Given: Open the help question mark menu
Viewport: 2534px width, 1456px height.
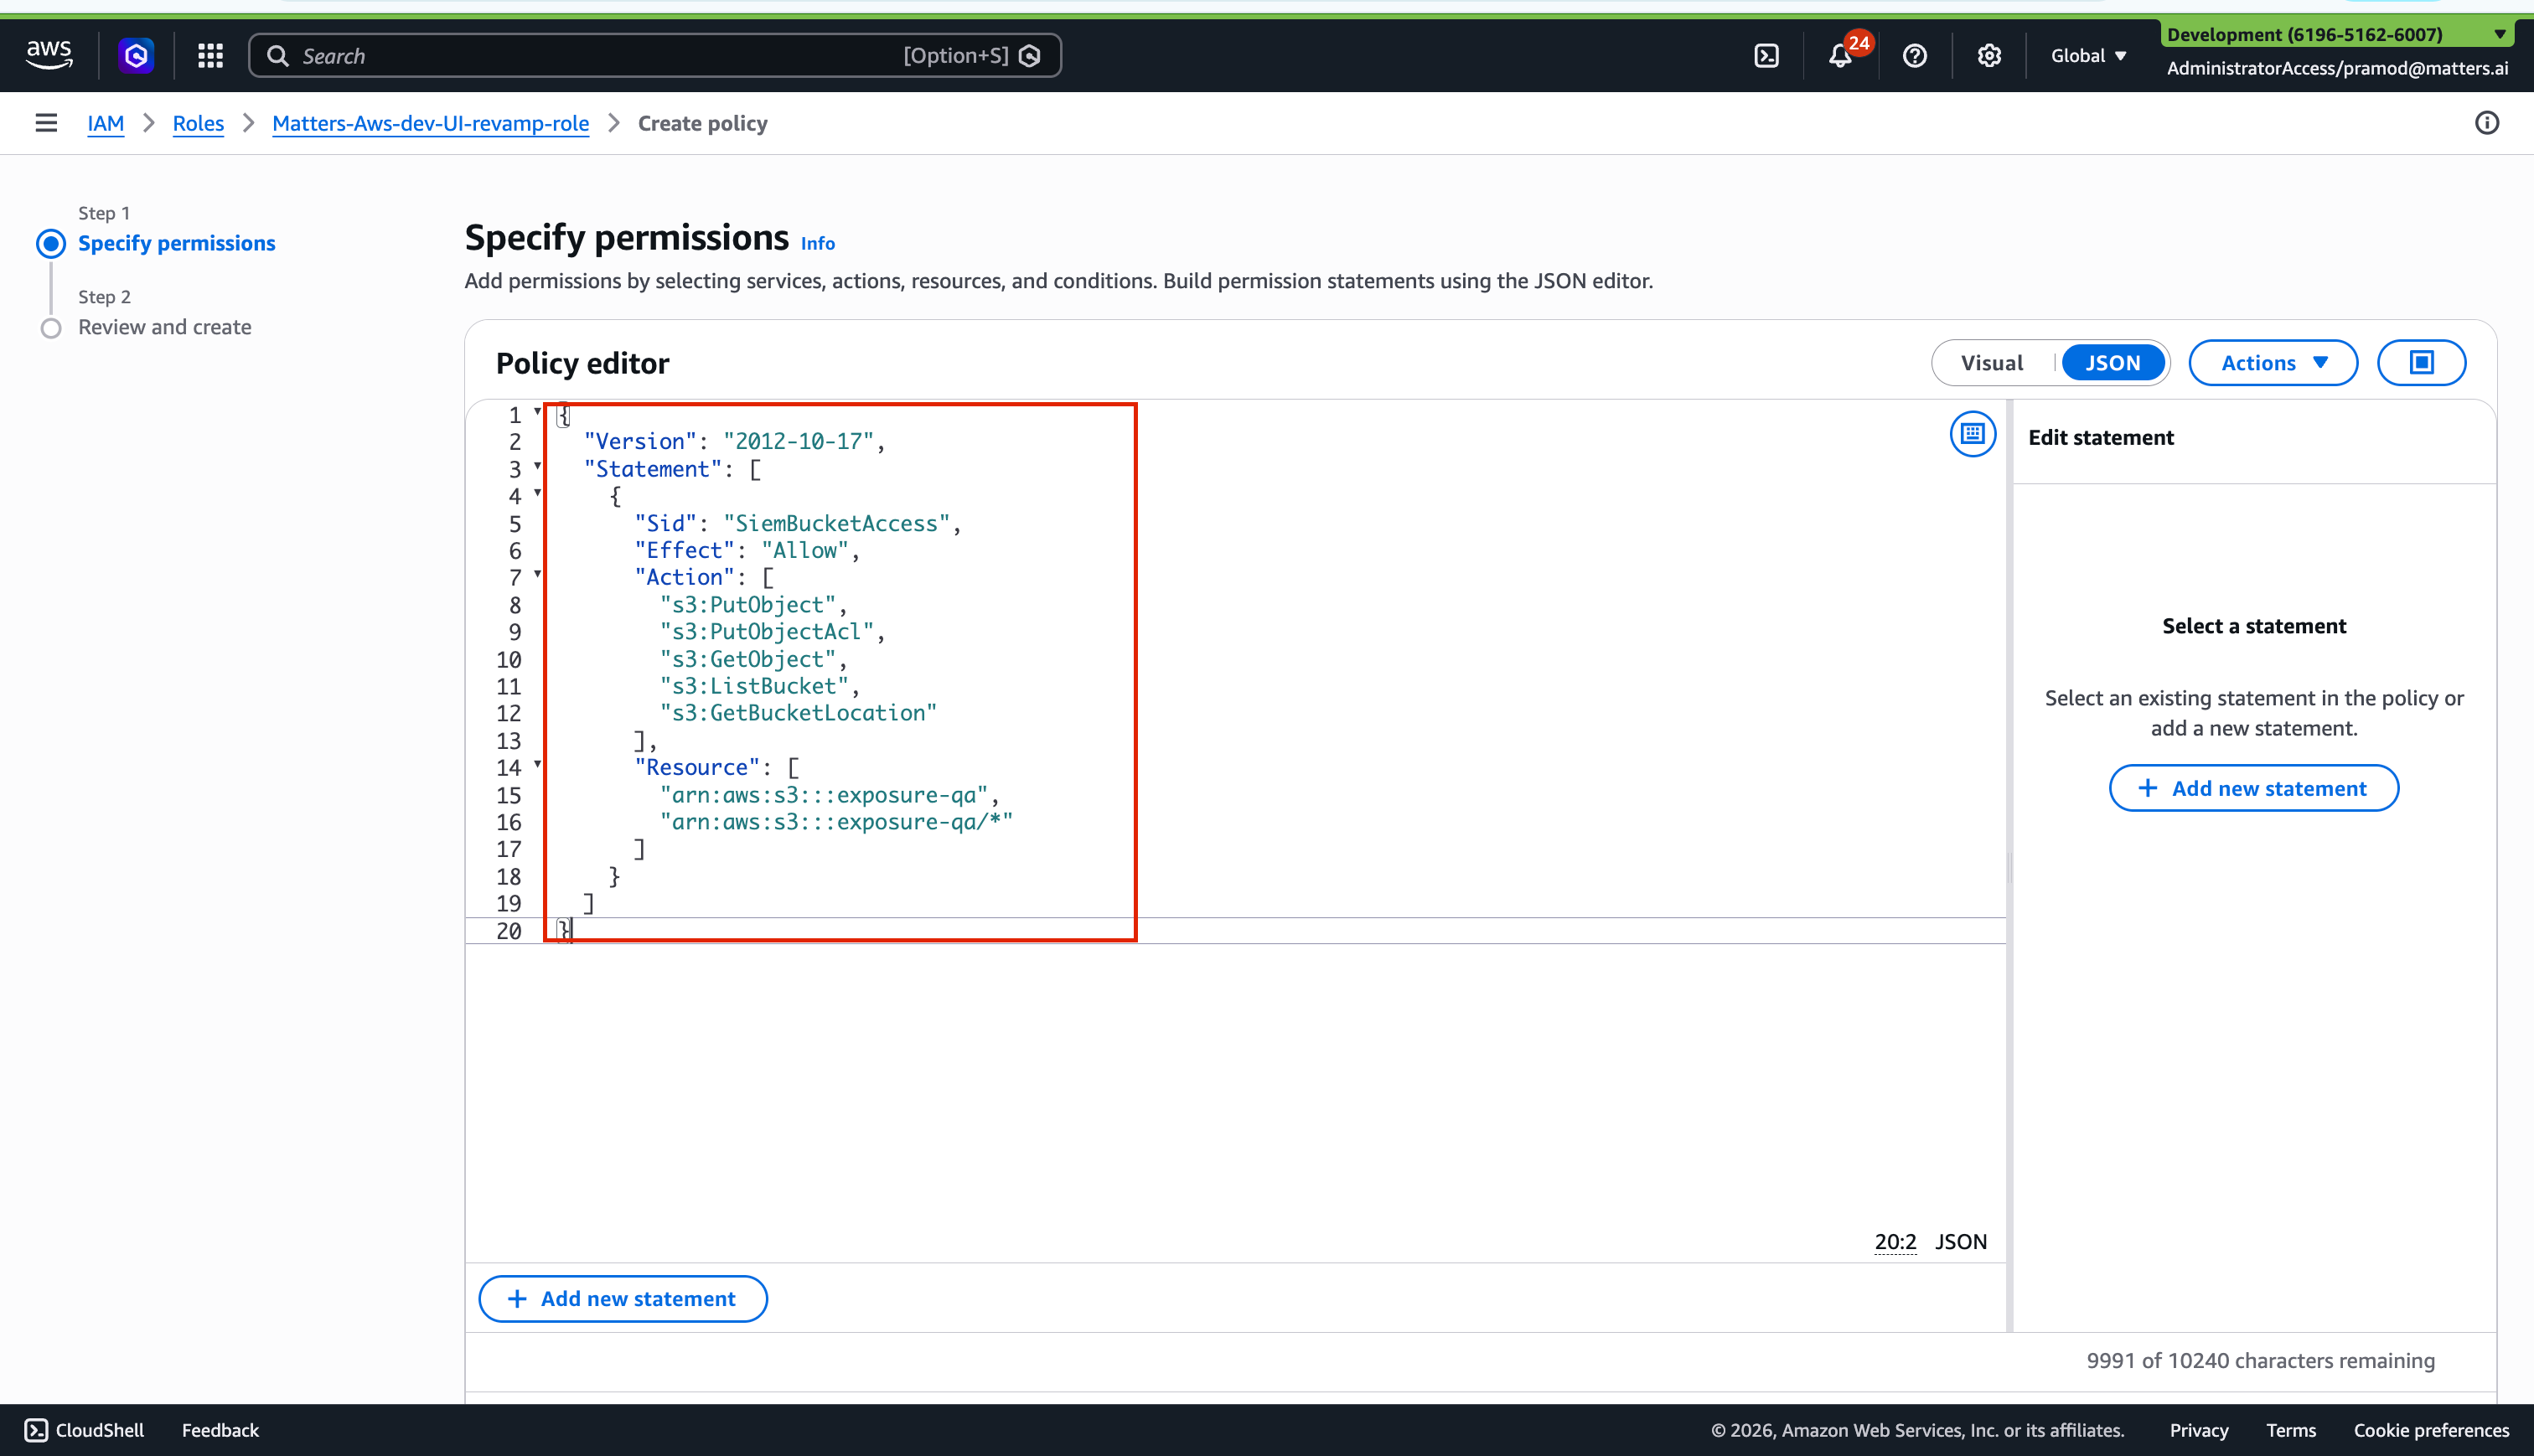Looking at the screenshot, I should point(1914,56).
